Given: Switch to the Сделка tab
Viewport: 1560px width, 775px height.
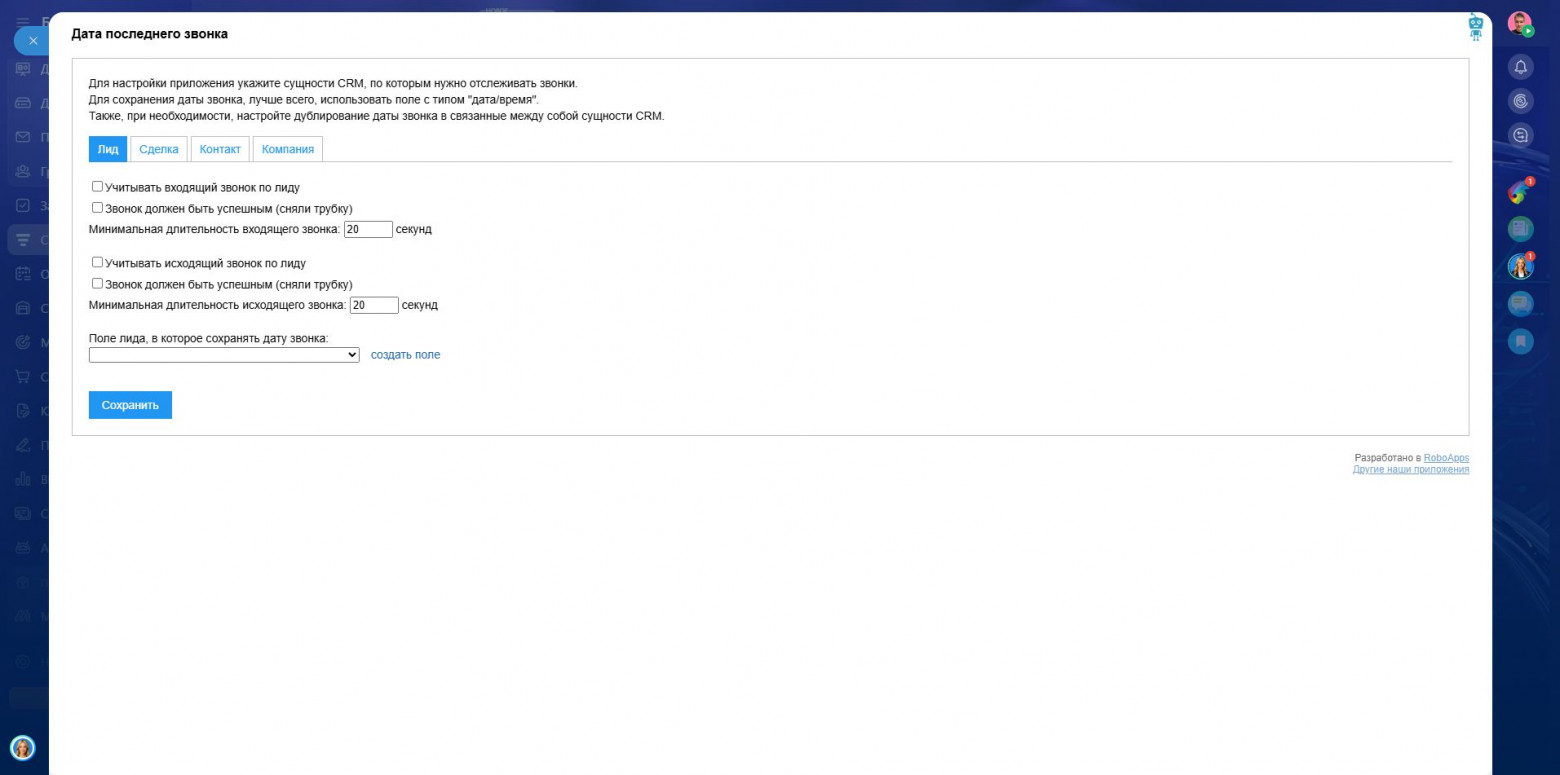Looking at the screenshot, I should tap(159, 149).
